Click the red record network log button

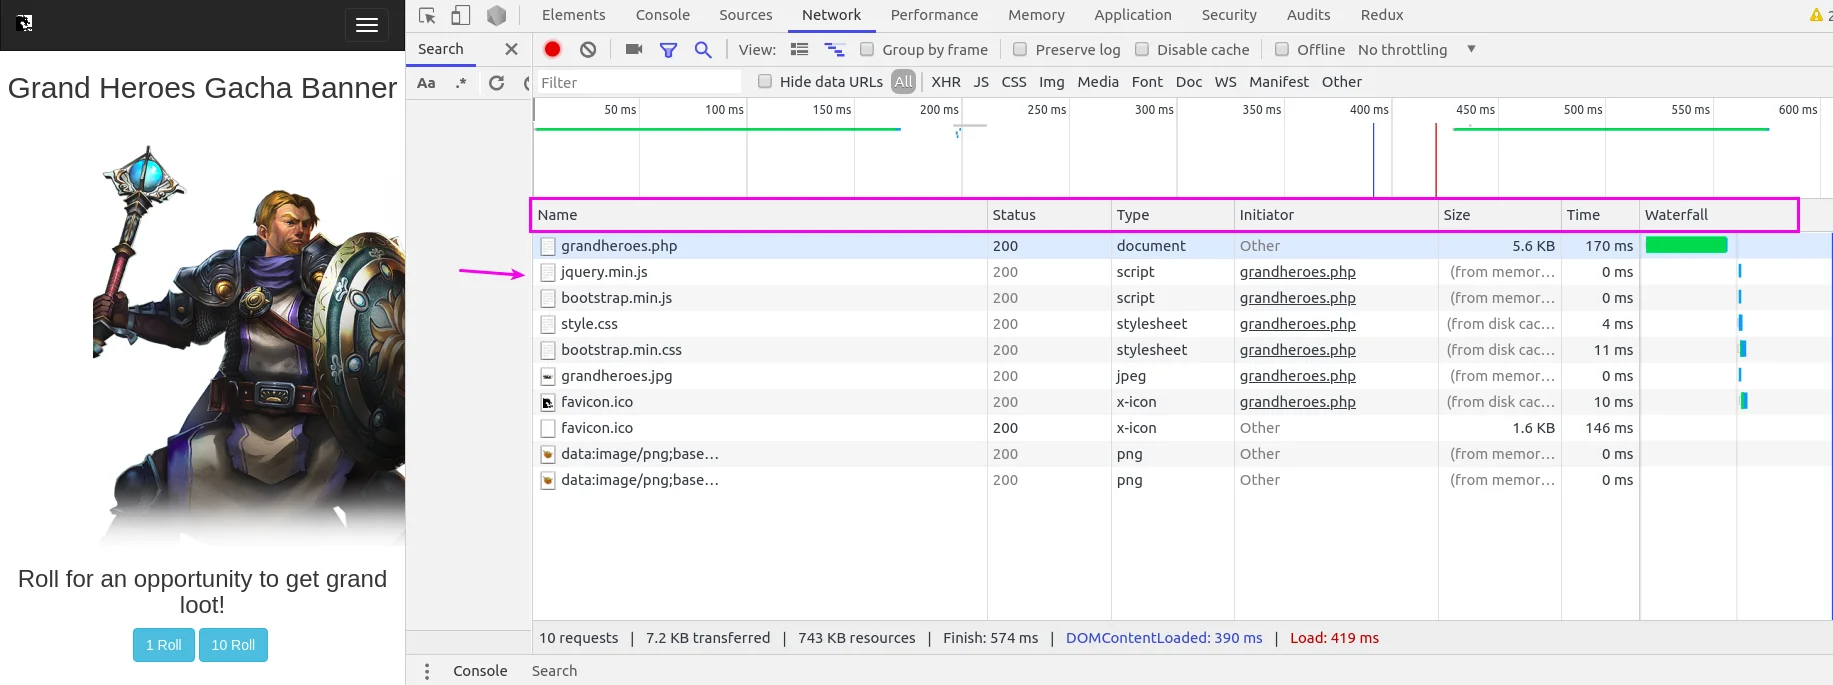(552, 49)
